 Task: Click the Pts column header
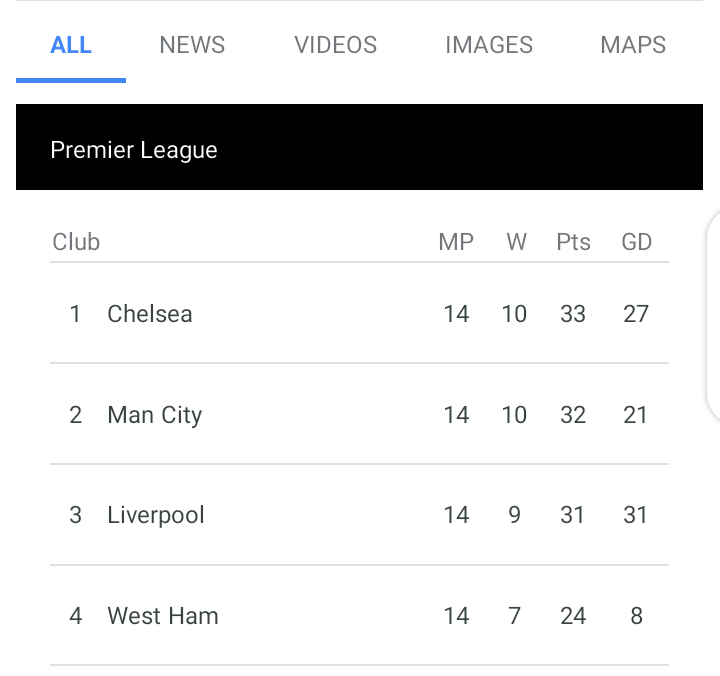(574, 242)
